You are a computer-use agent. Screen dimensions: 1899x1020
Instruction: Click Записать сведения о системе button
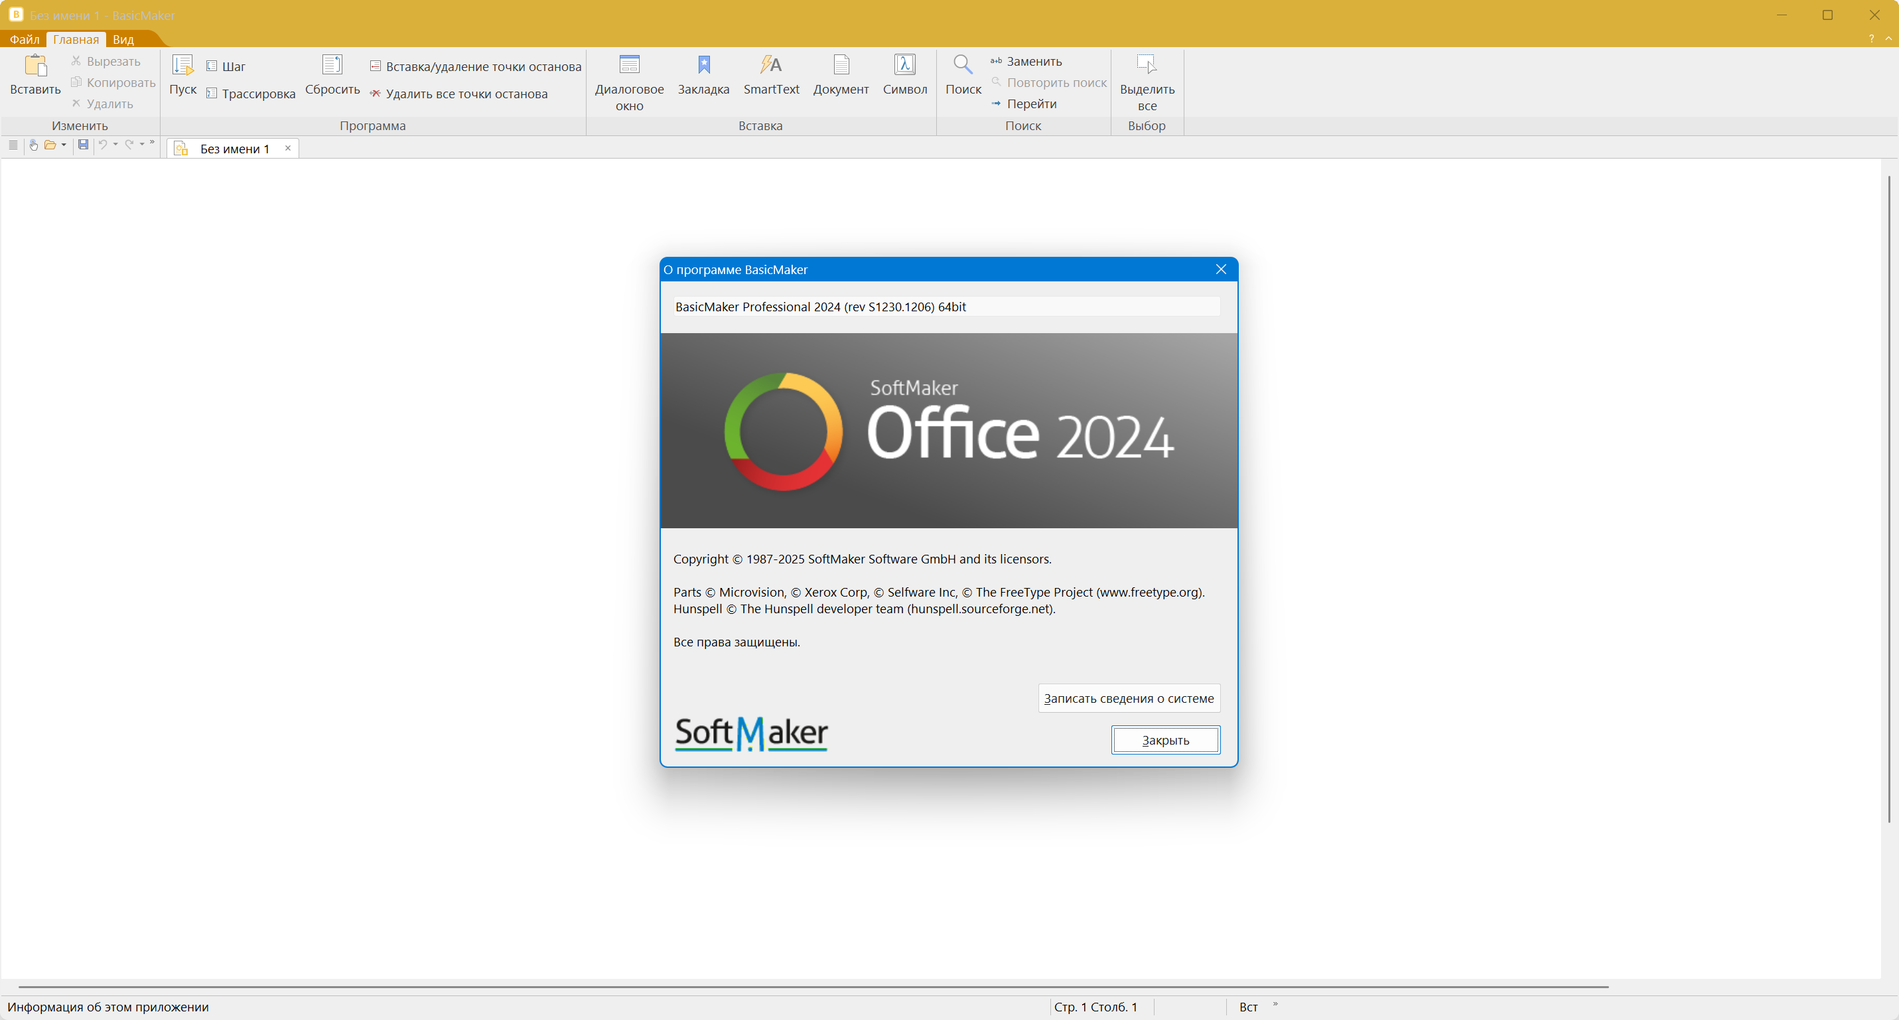pyautogui.click(x=1129, y=698)
